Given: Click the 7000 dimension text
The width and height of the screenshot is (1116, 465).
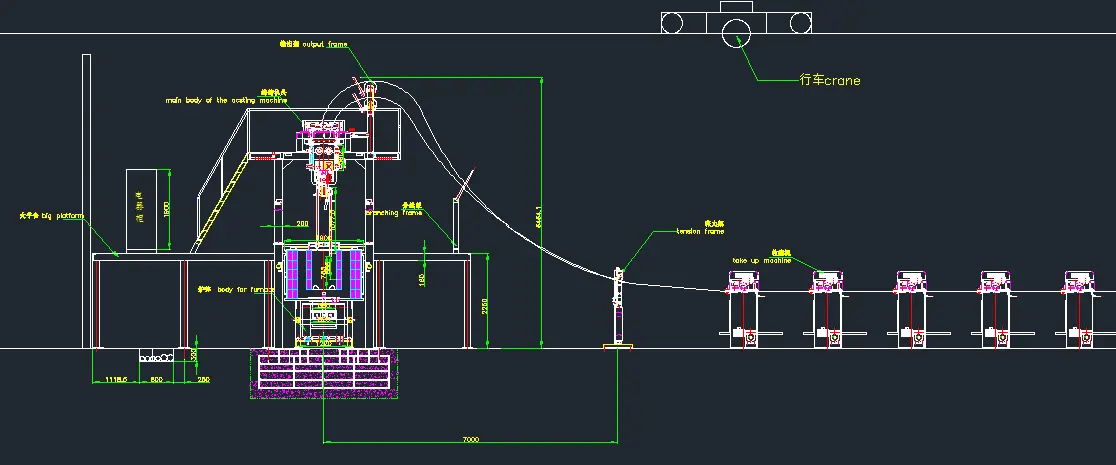Looking at the screenshot, I should (472, 439).
